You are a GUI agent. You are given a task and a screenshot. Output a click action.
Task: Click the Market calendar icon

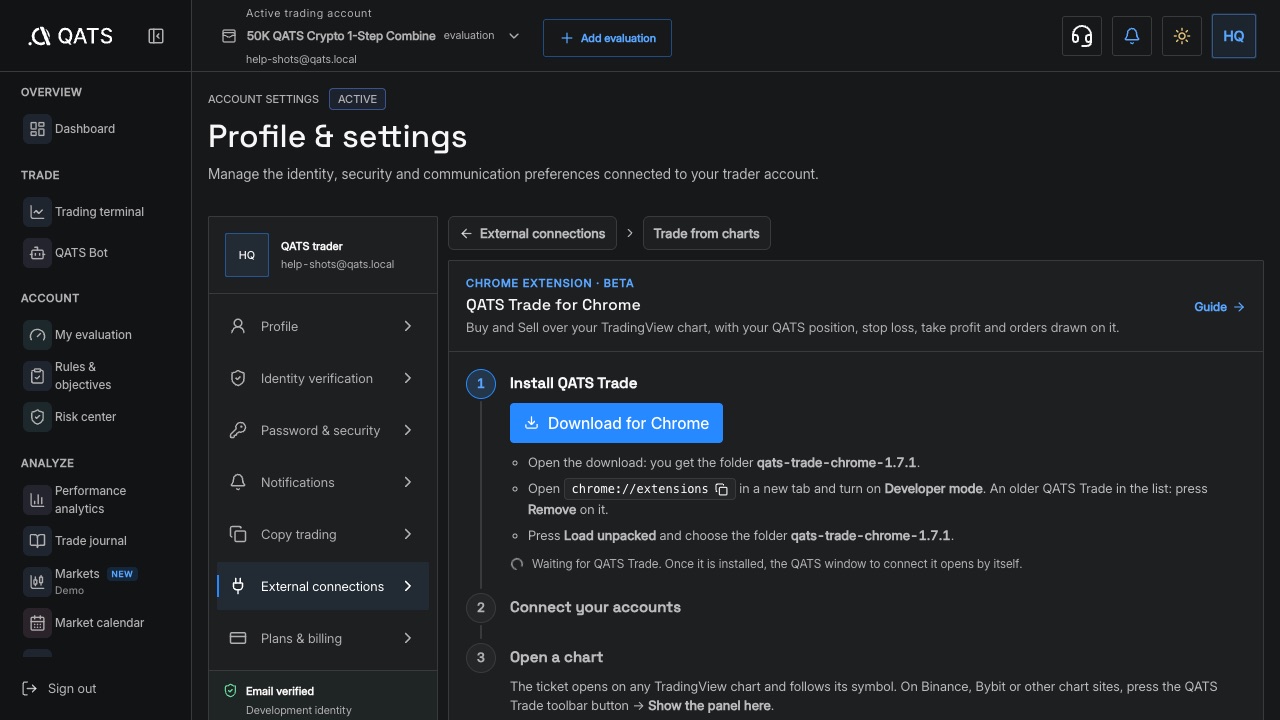coord(37,623)
